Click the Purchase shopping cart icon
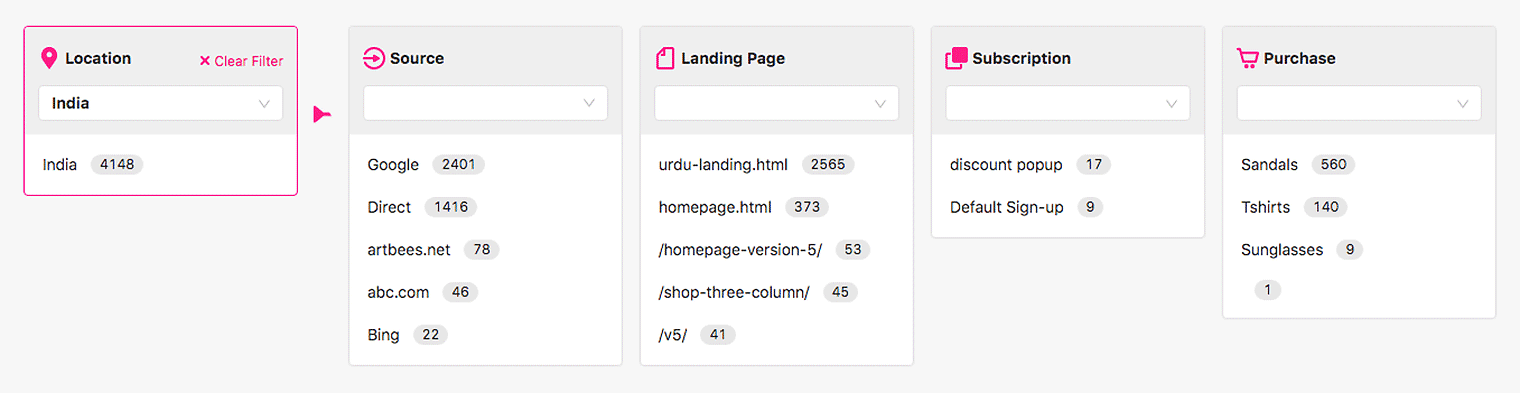 (x=1247, y=59)
